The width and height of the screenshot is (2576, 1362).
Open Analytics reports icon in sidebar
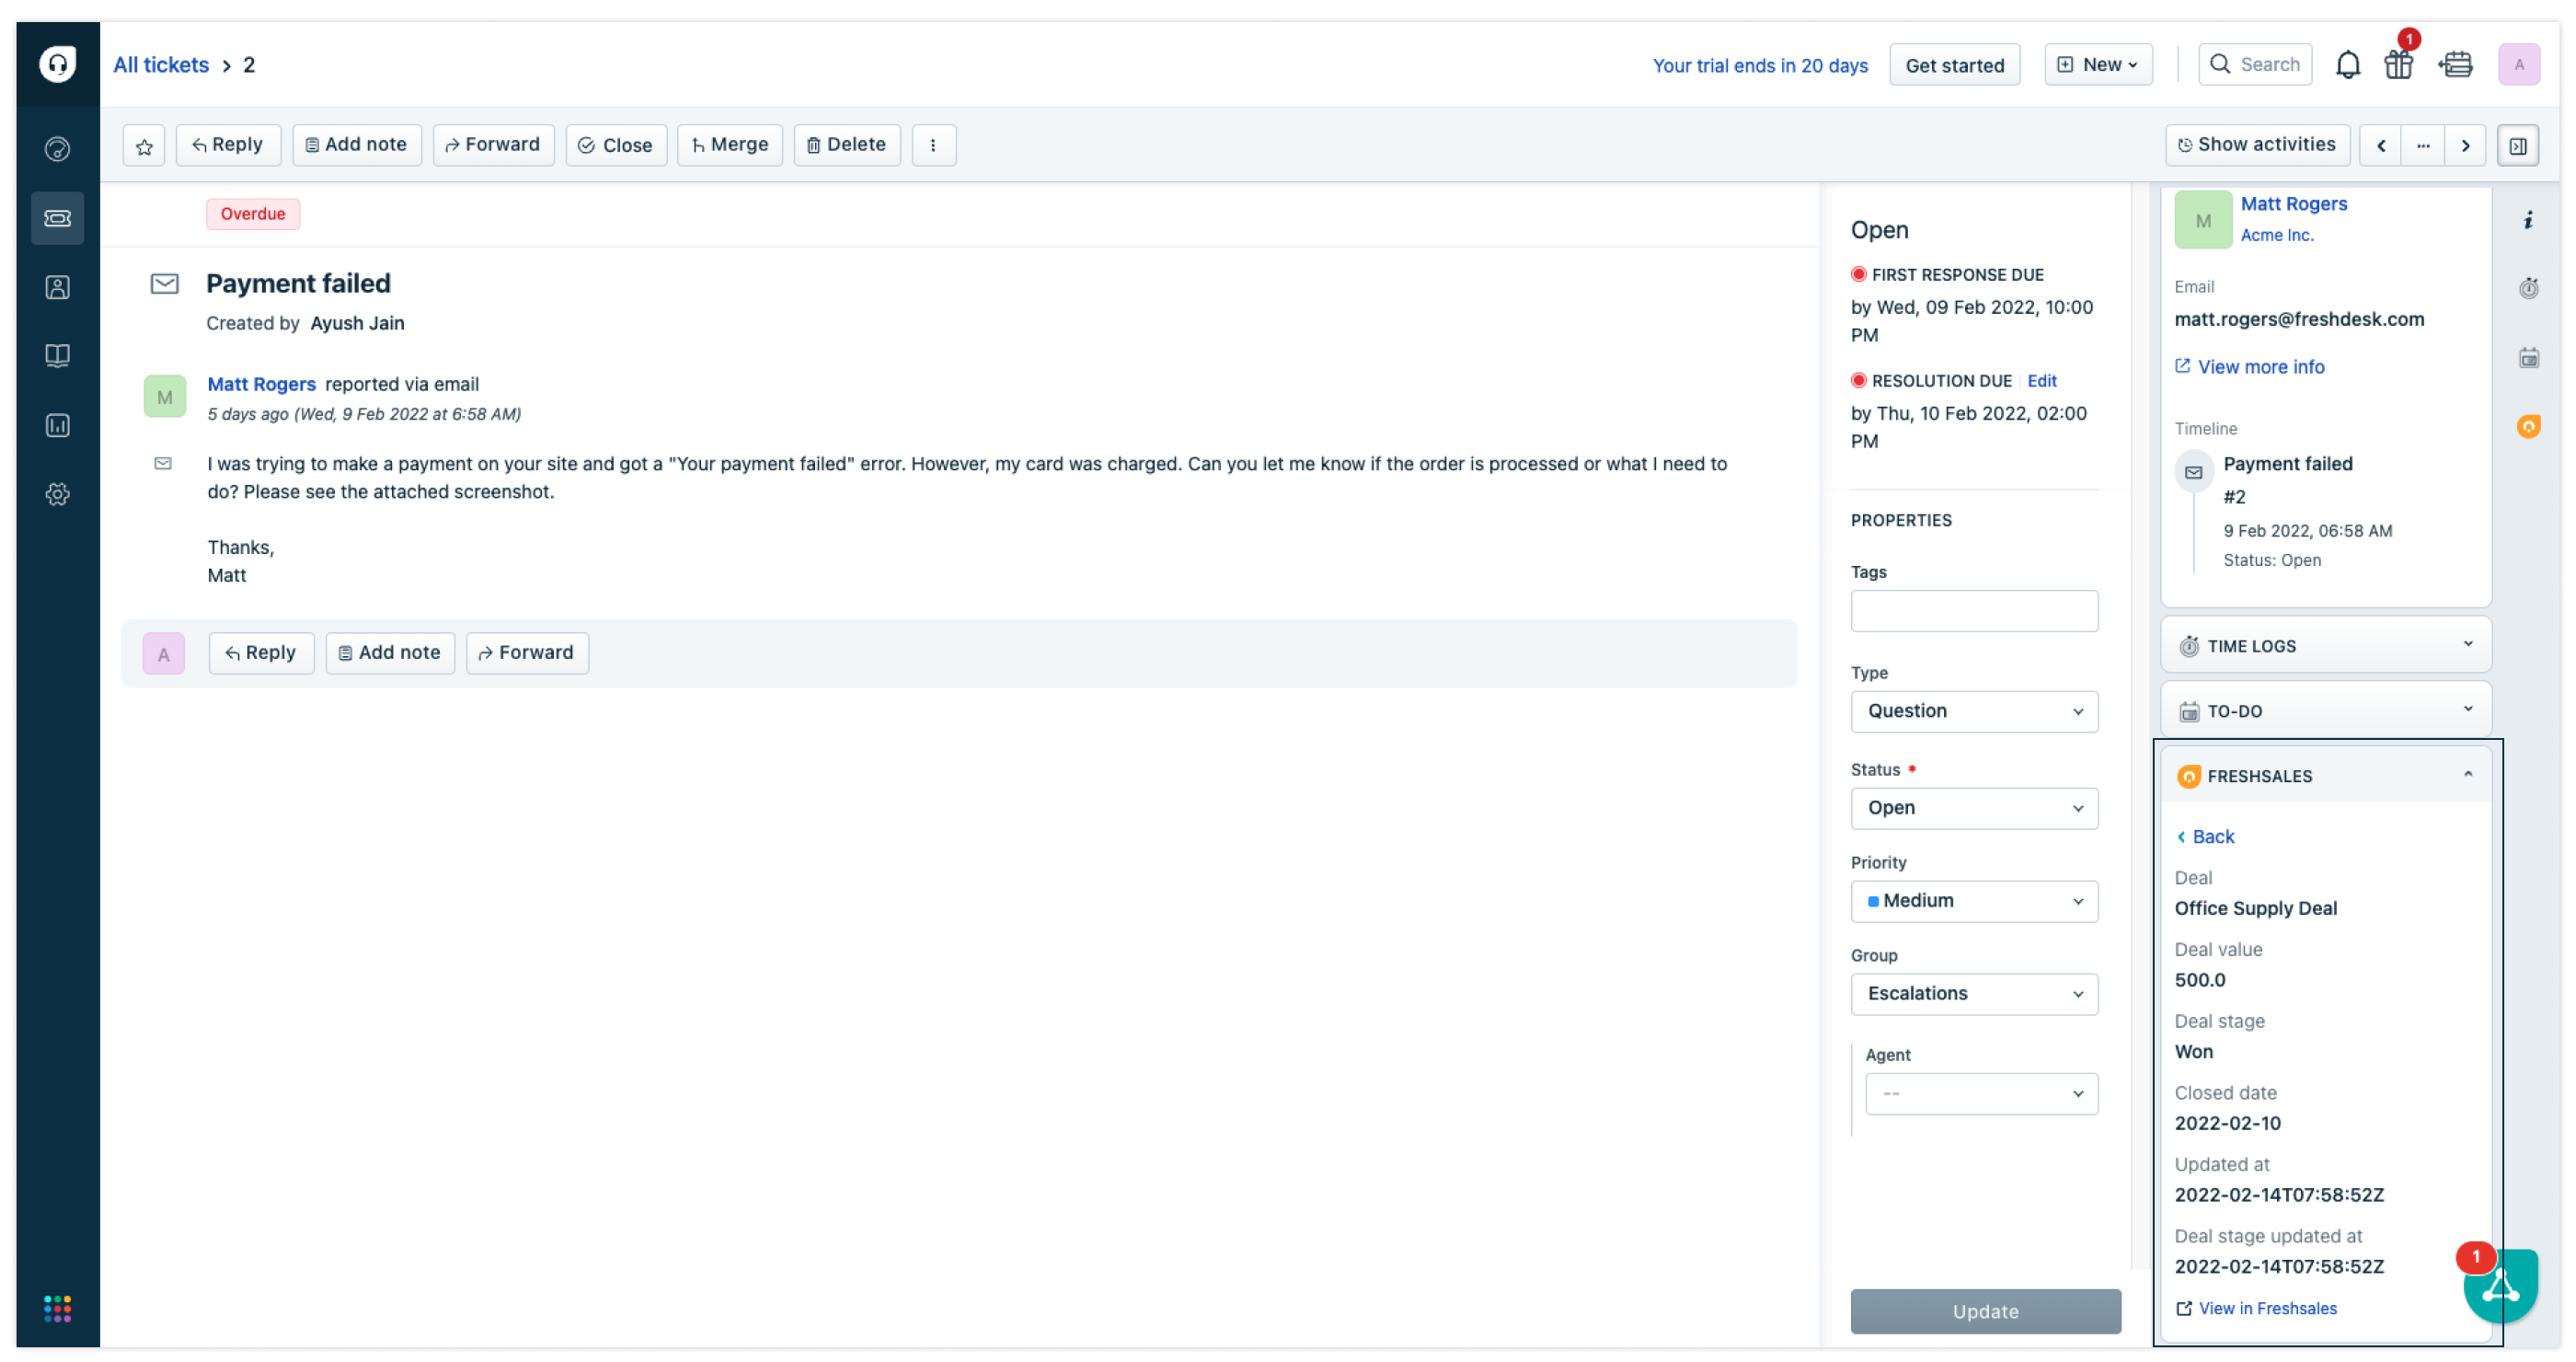tap(57, 425)
